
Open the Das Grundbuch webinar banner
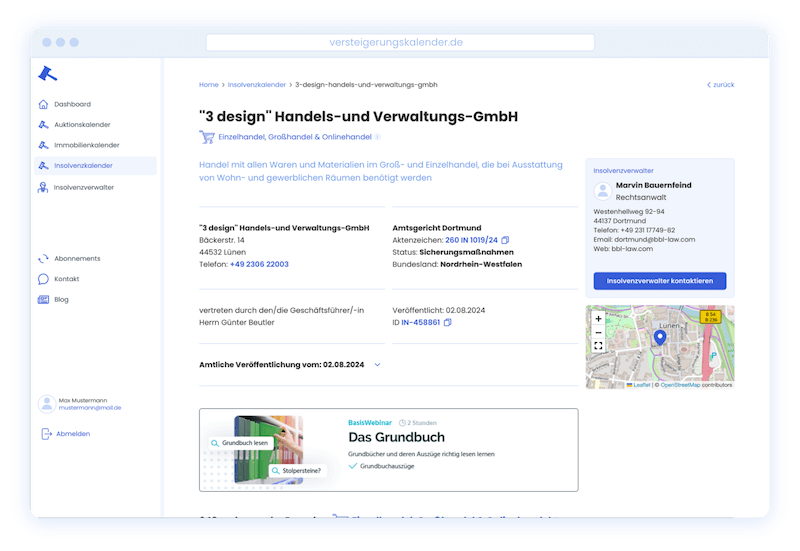point(388,450)
